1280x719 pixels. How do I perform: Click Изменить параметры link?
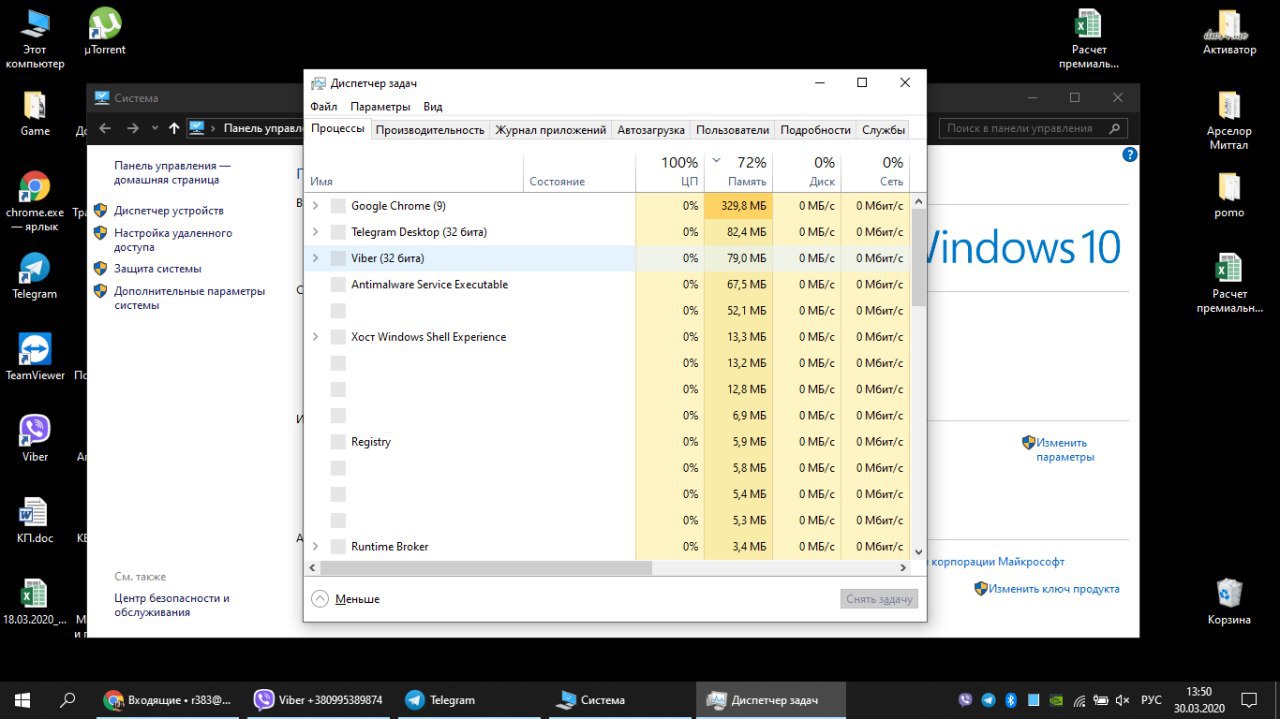click(1065, 450)
